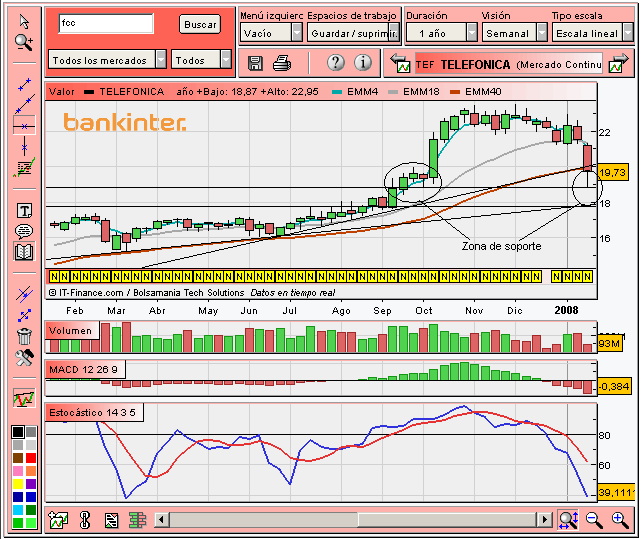Click the MACD 12 26 9 label
Viewport: 641px width, 539px height.
pos(83,369)
